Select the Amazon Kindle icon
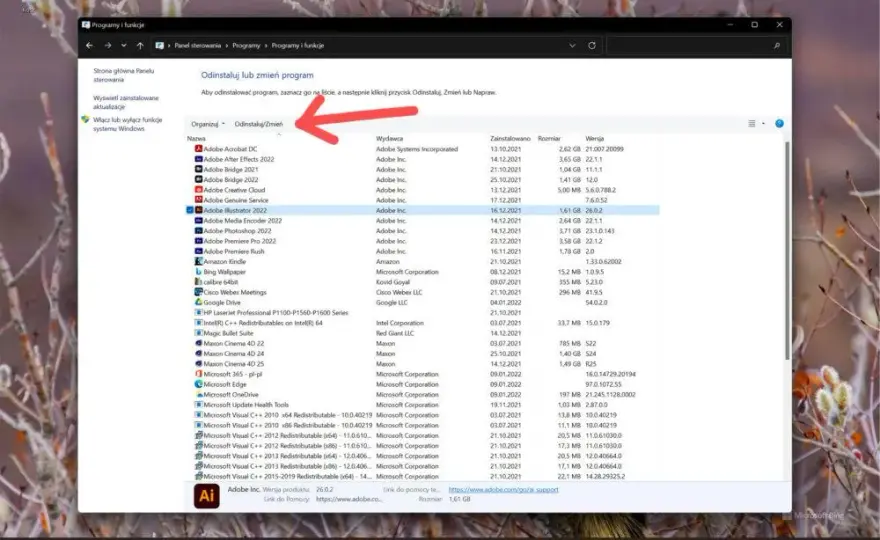 pyautogui.click(x=198, y=262)
